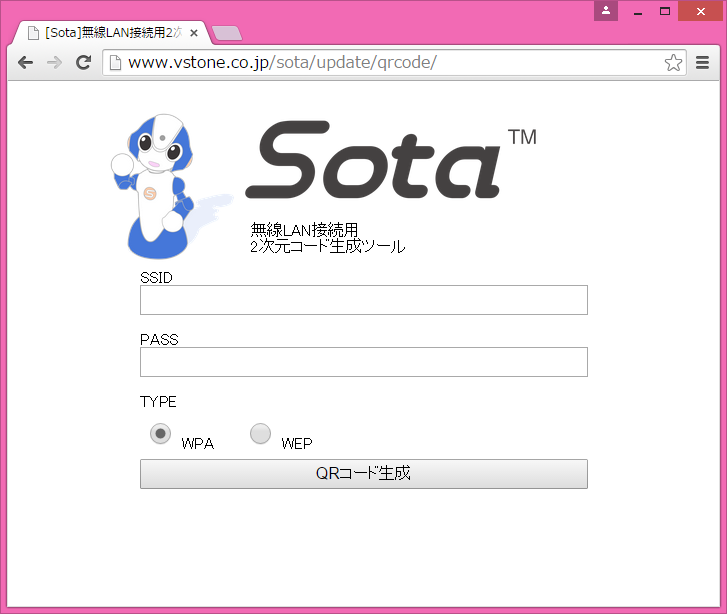727x614 pixels.
Task: Open the user profile icon in title bar
Action: [x=606, y=11]
